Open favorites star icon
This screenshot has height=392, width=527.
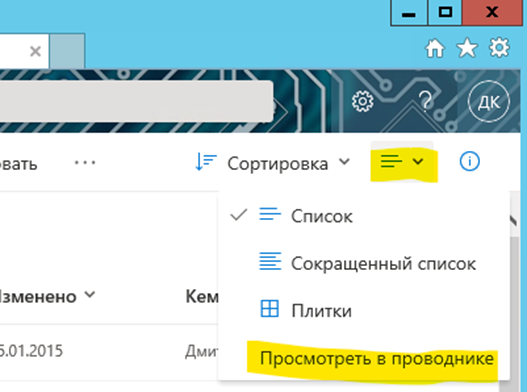coord(467,48)
